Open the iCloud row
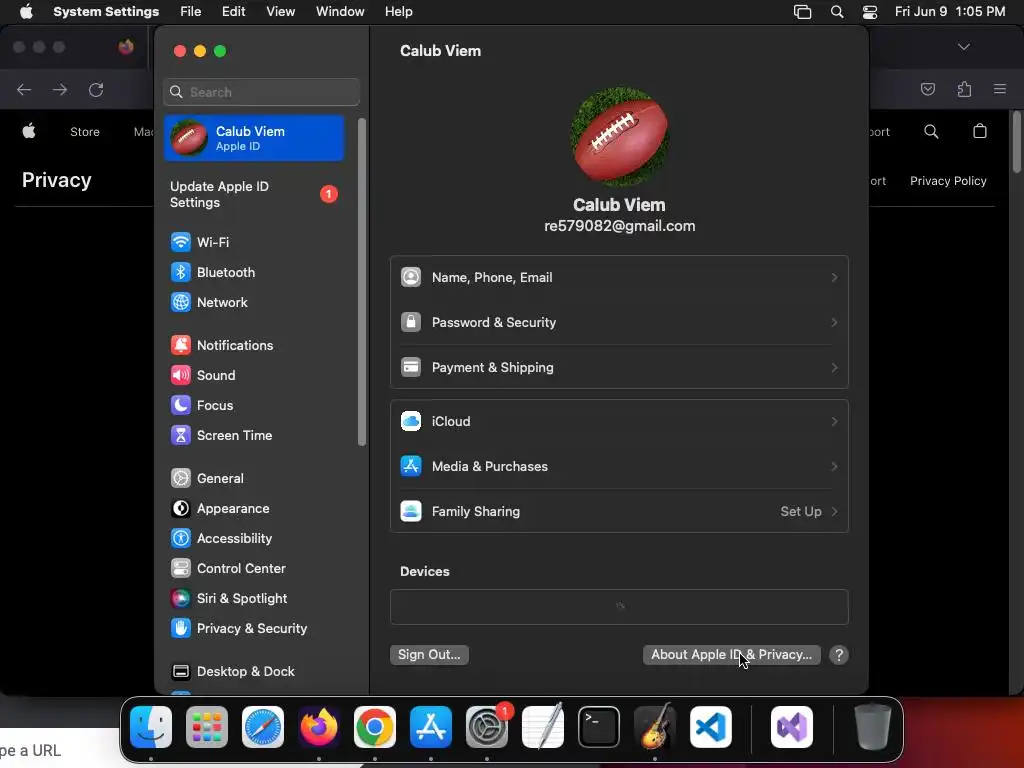 click(x=619, y=422)
